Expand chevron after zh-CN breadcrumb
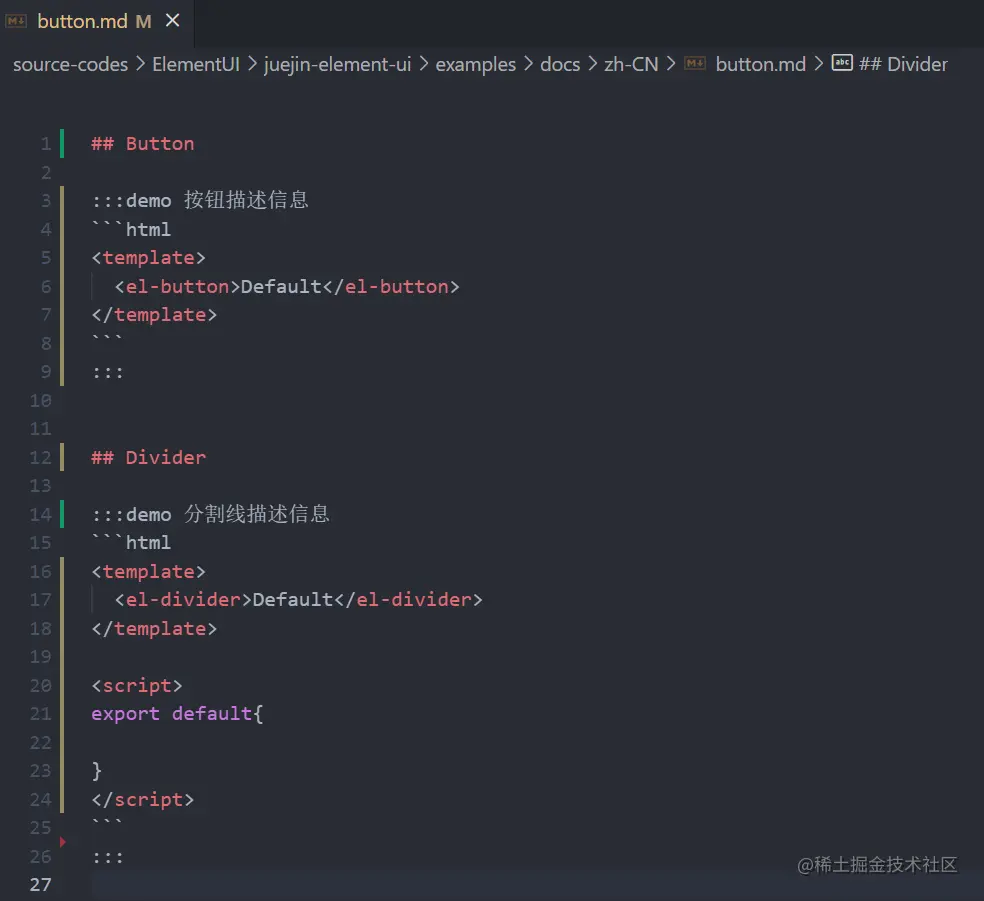984x901 pixels. 671,64
